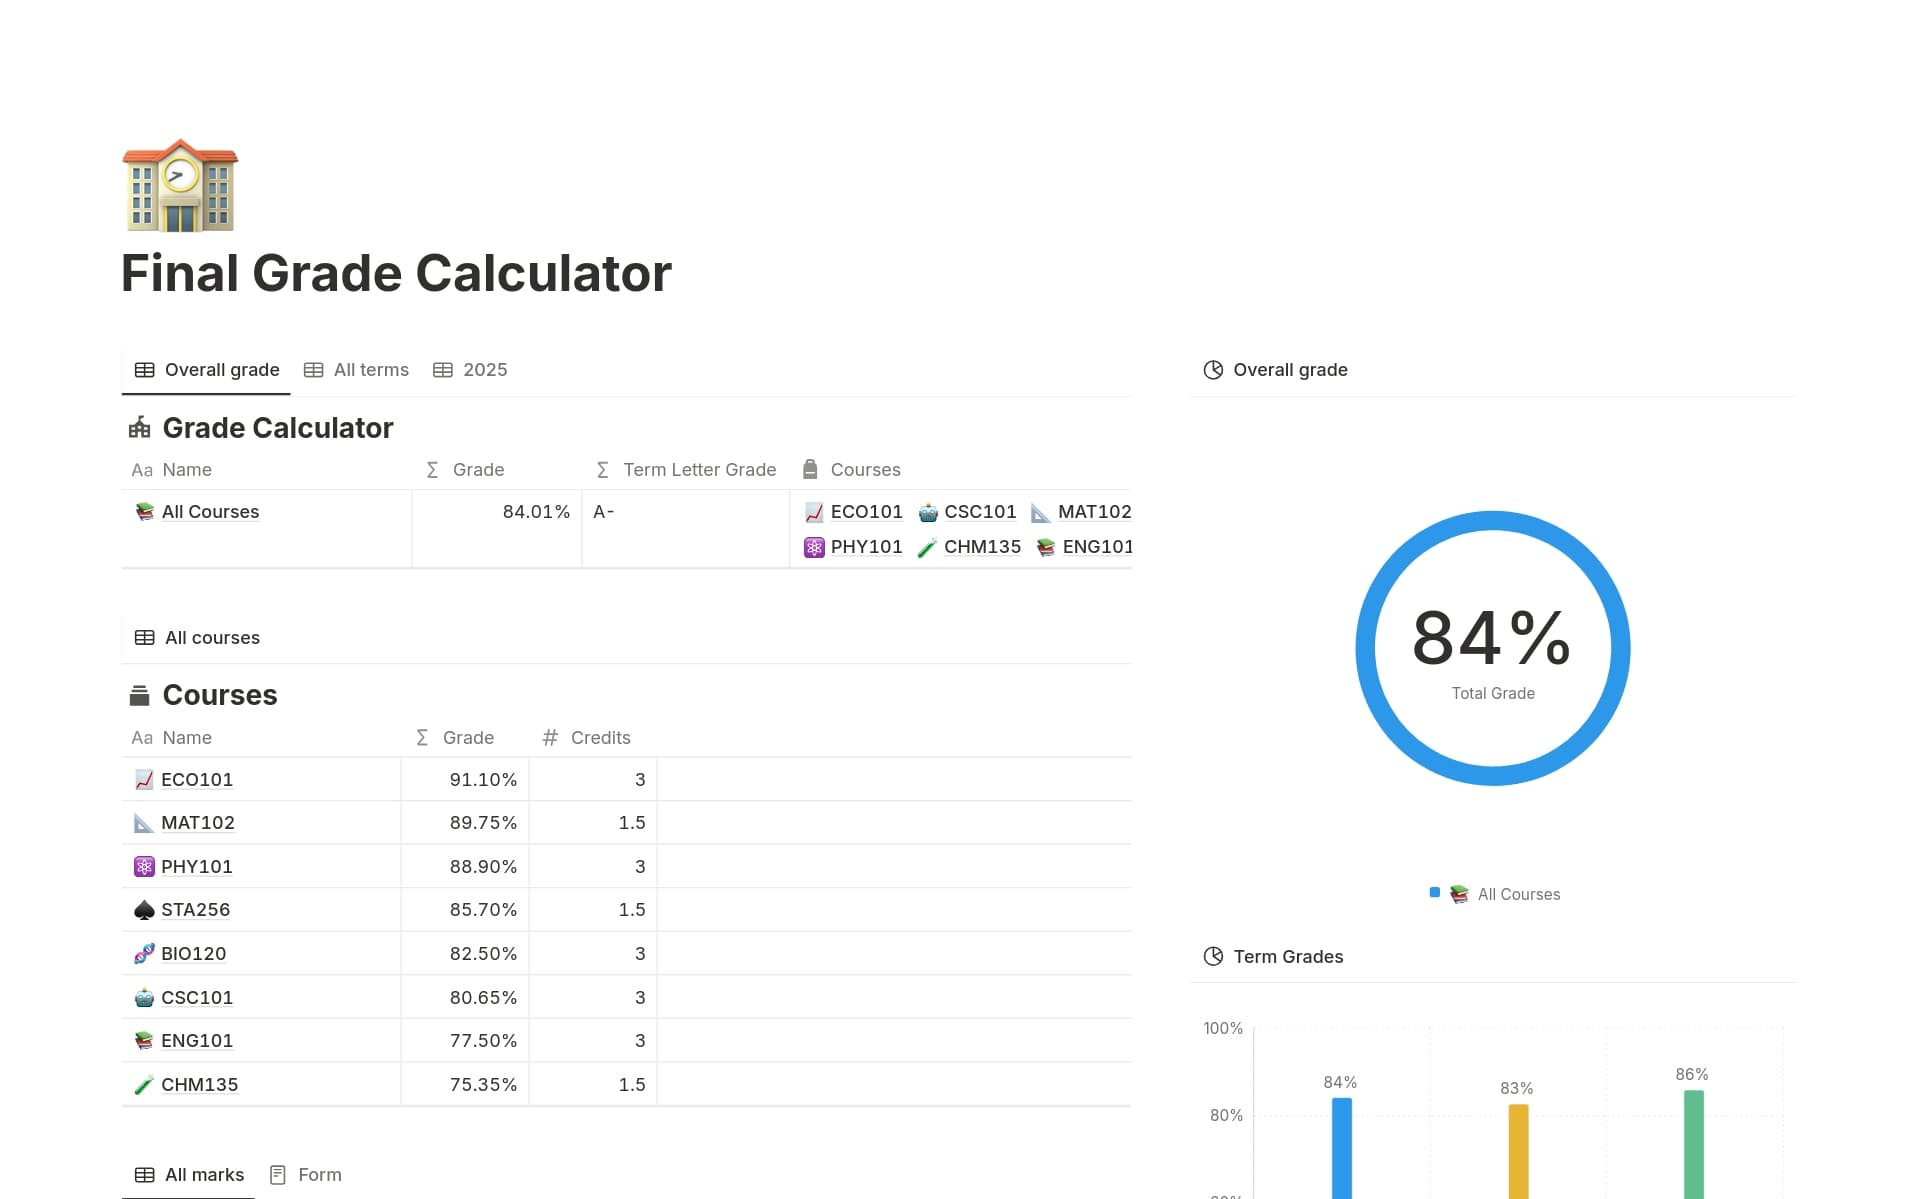Open the All Courses entry

pos(210,511)
